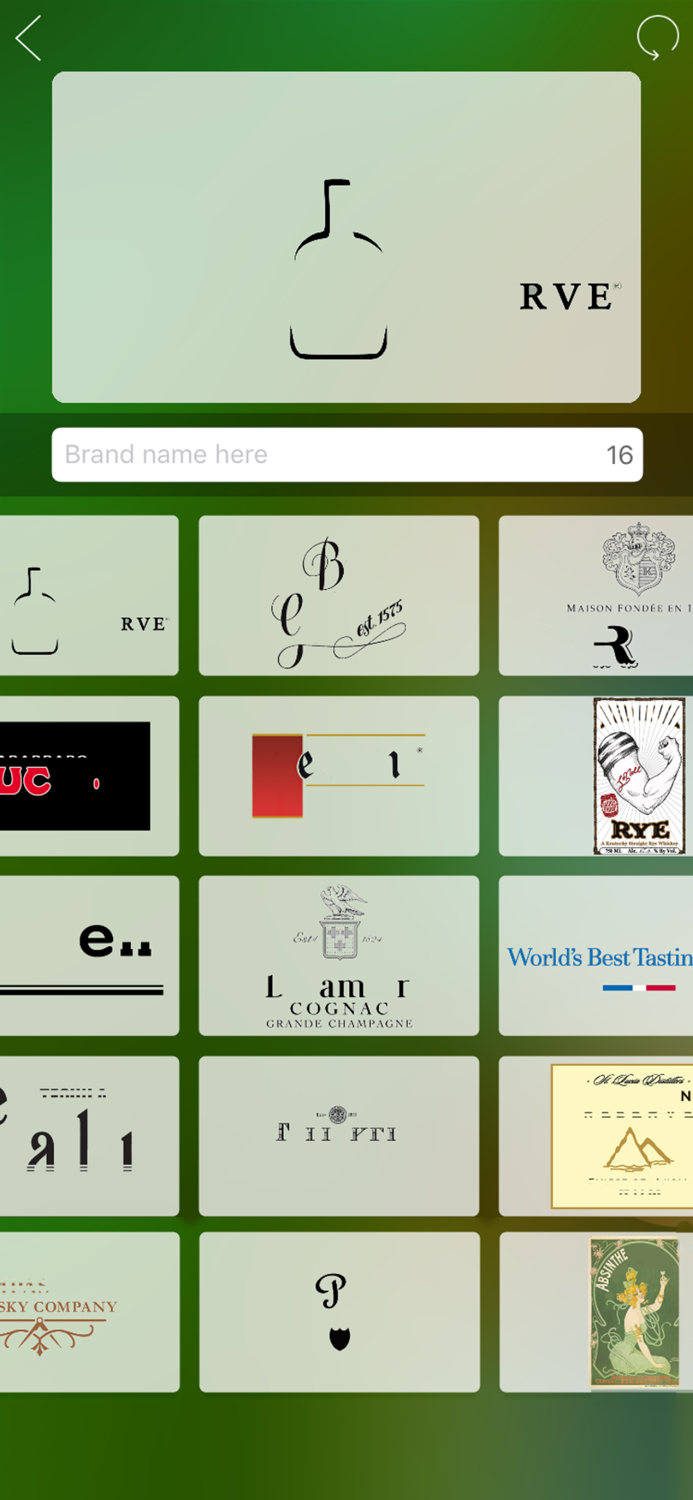Click the character counter showing 16
Viewport: 693px width, 1500px height.
click(619, 455)
